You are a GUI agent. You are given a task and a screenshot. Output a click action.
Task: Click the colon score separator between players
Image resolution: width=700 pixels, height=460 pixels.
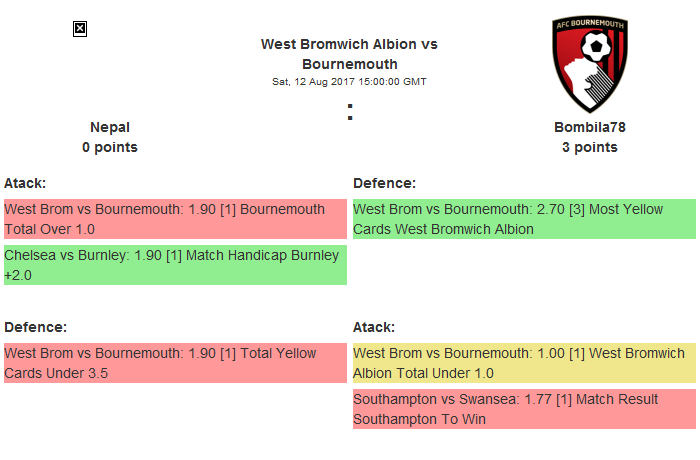350,113
